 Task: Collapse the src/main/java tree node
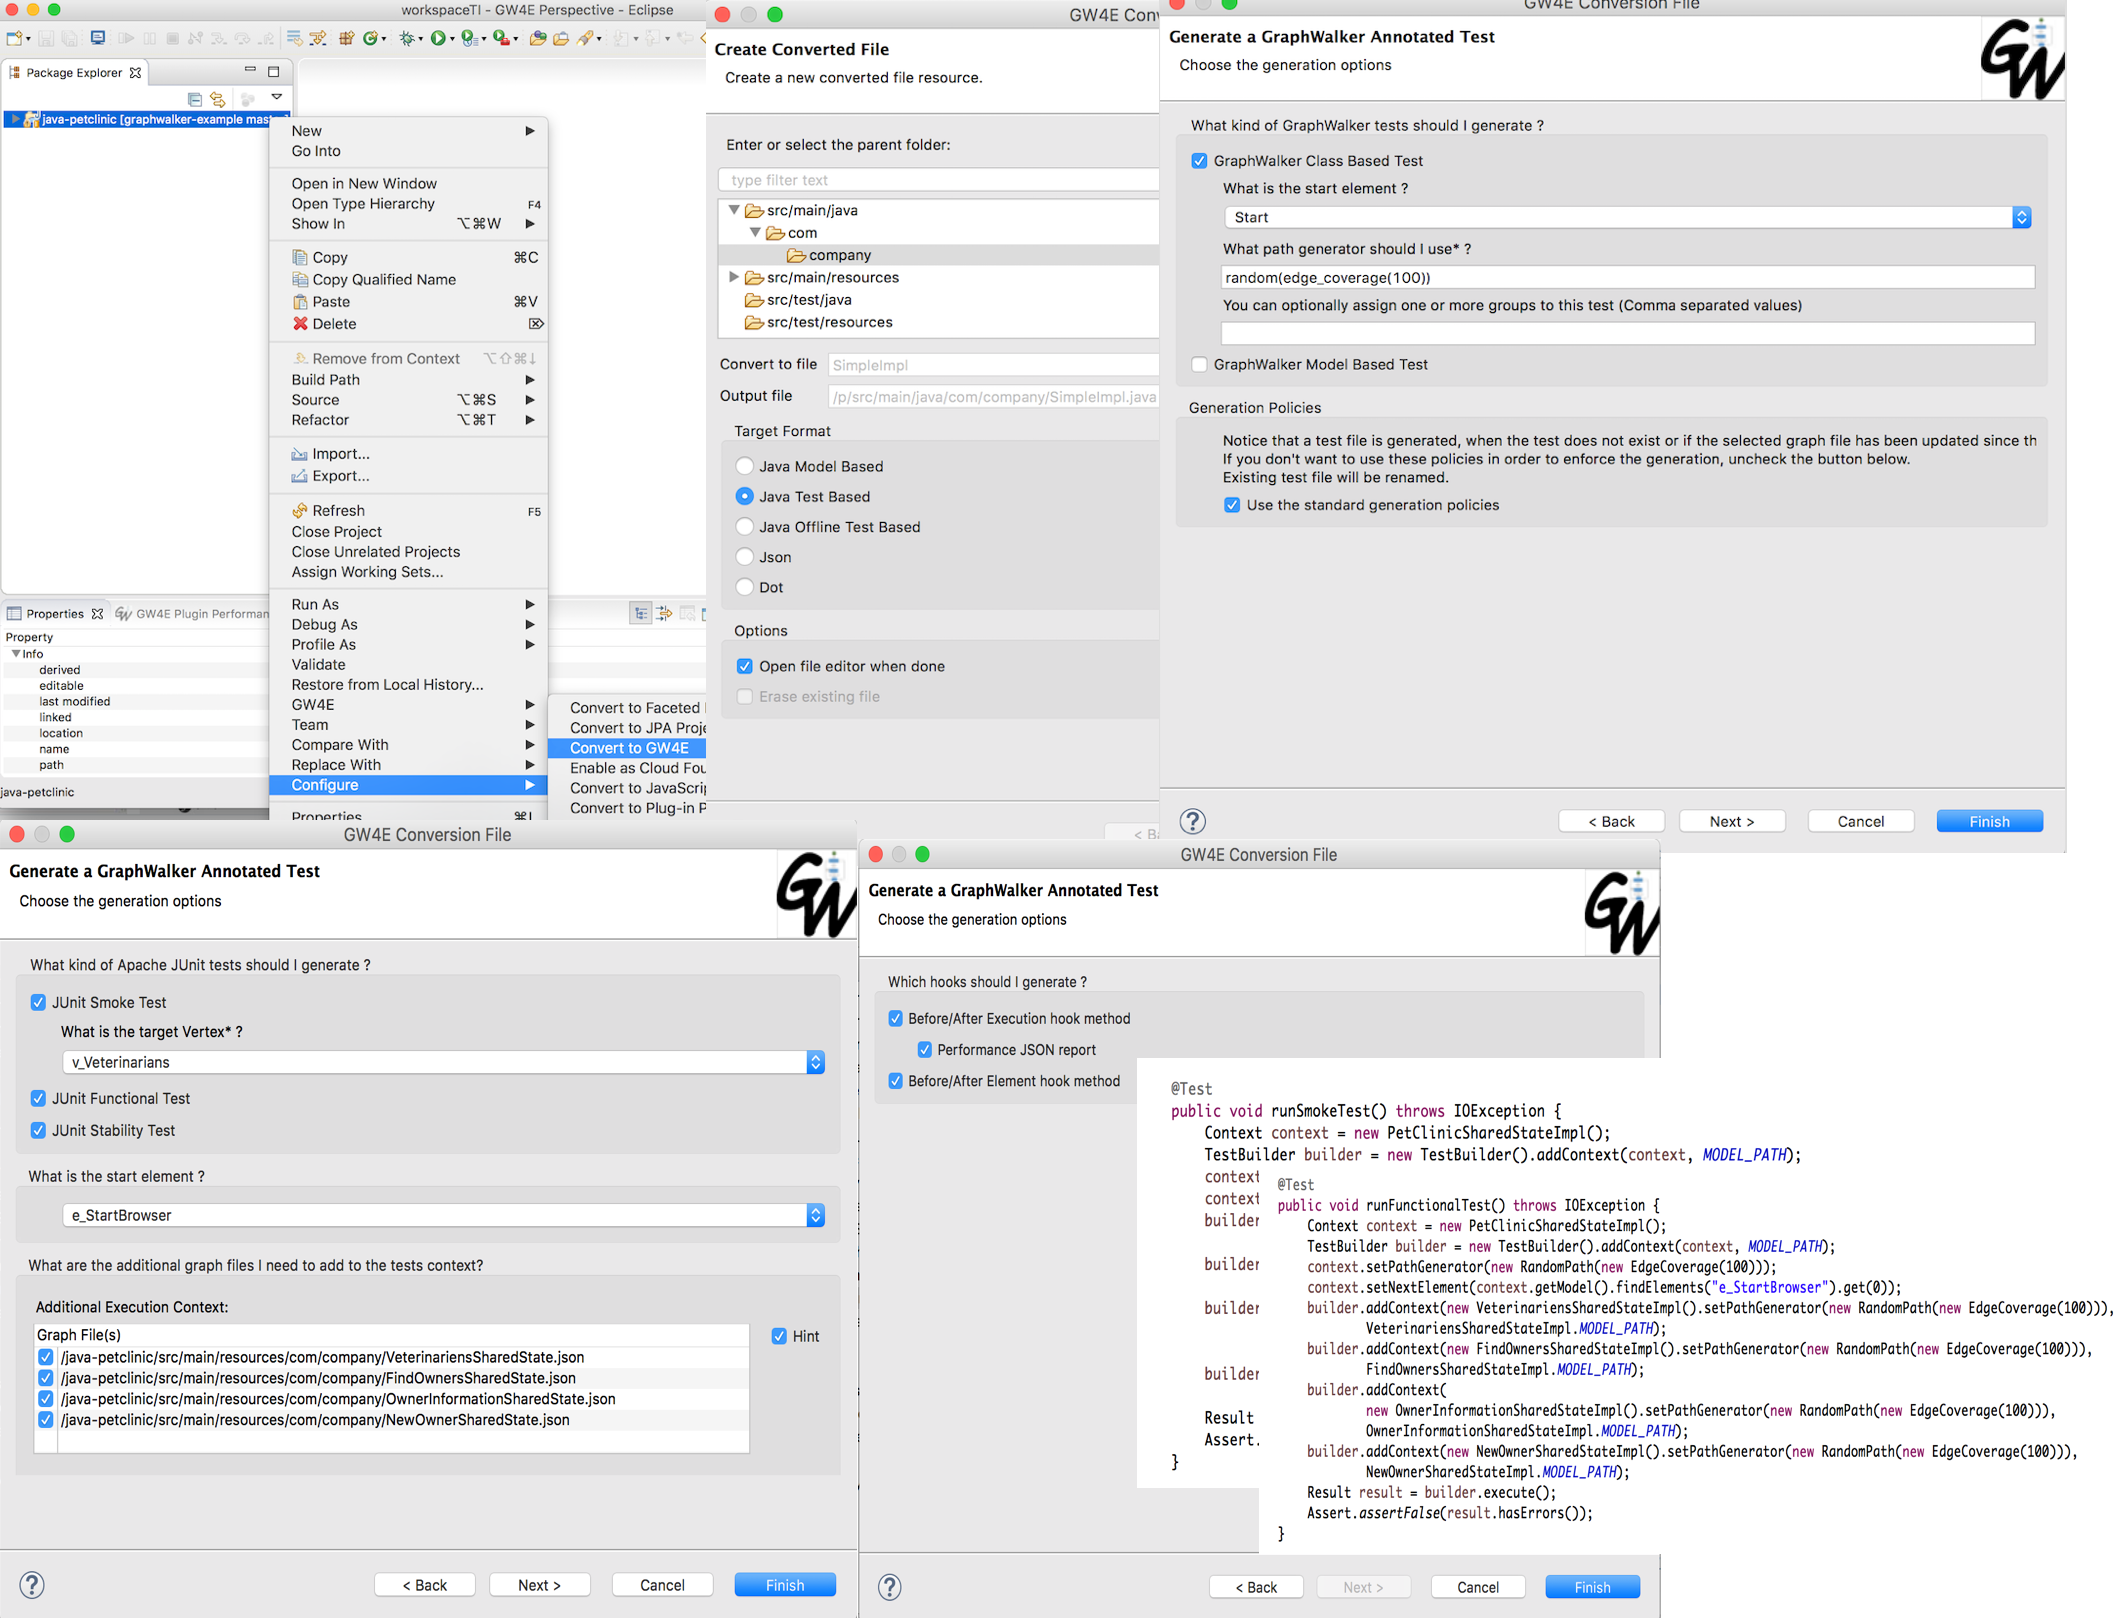[x=733, y=210]
